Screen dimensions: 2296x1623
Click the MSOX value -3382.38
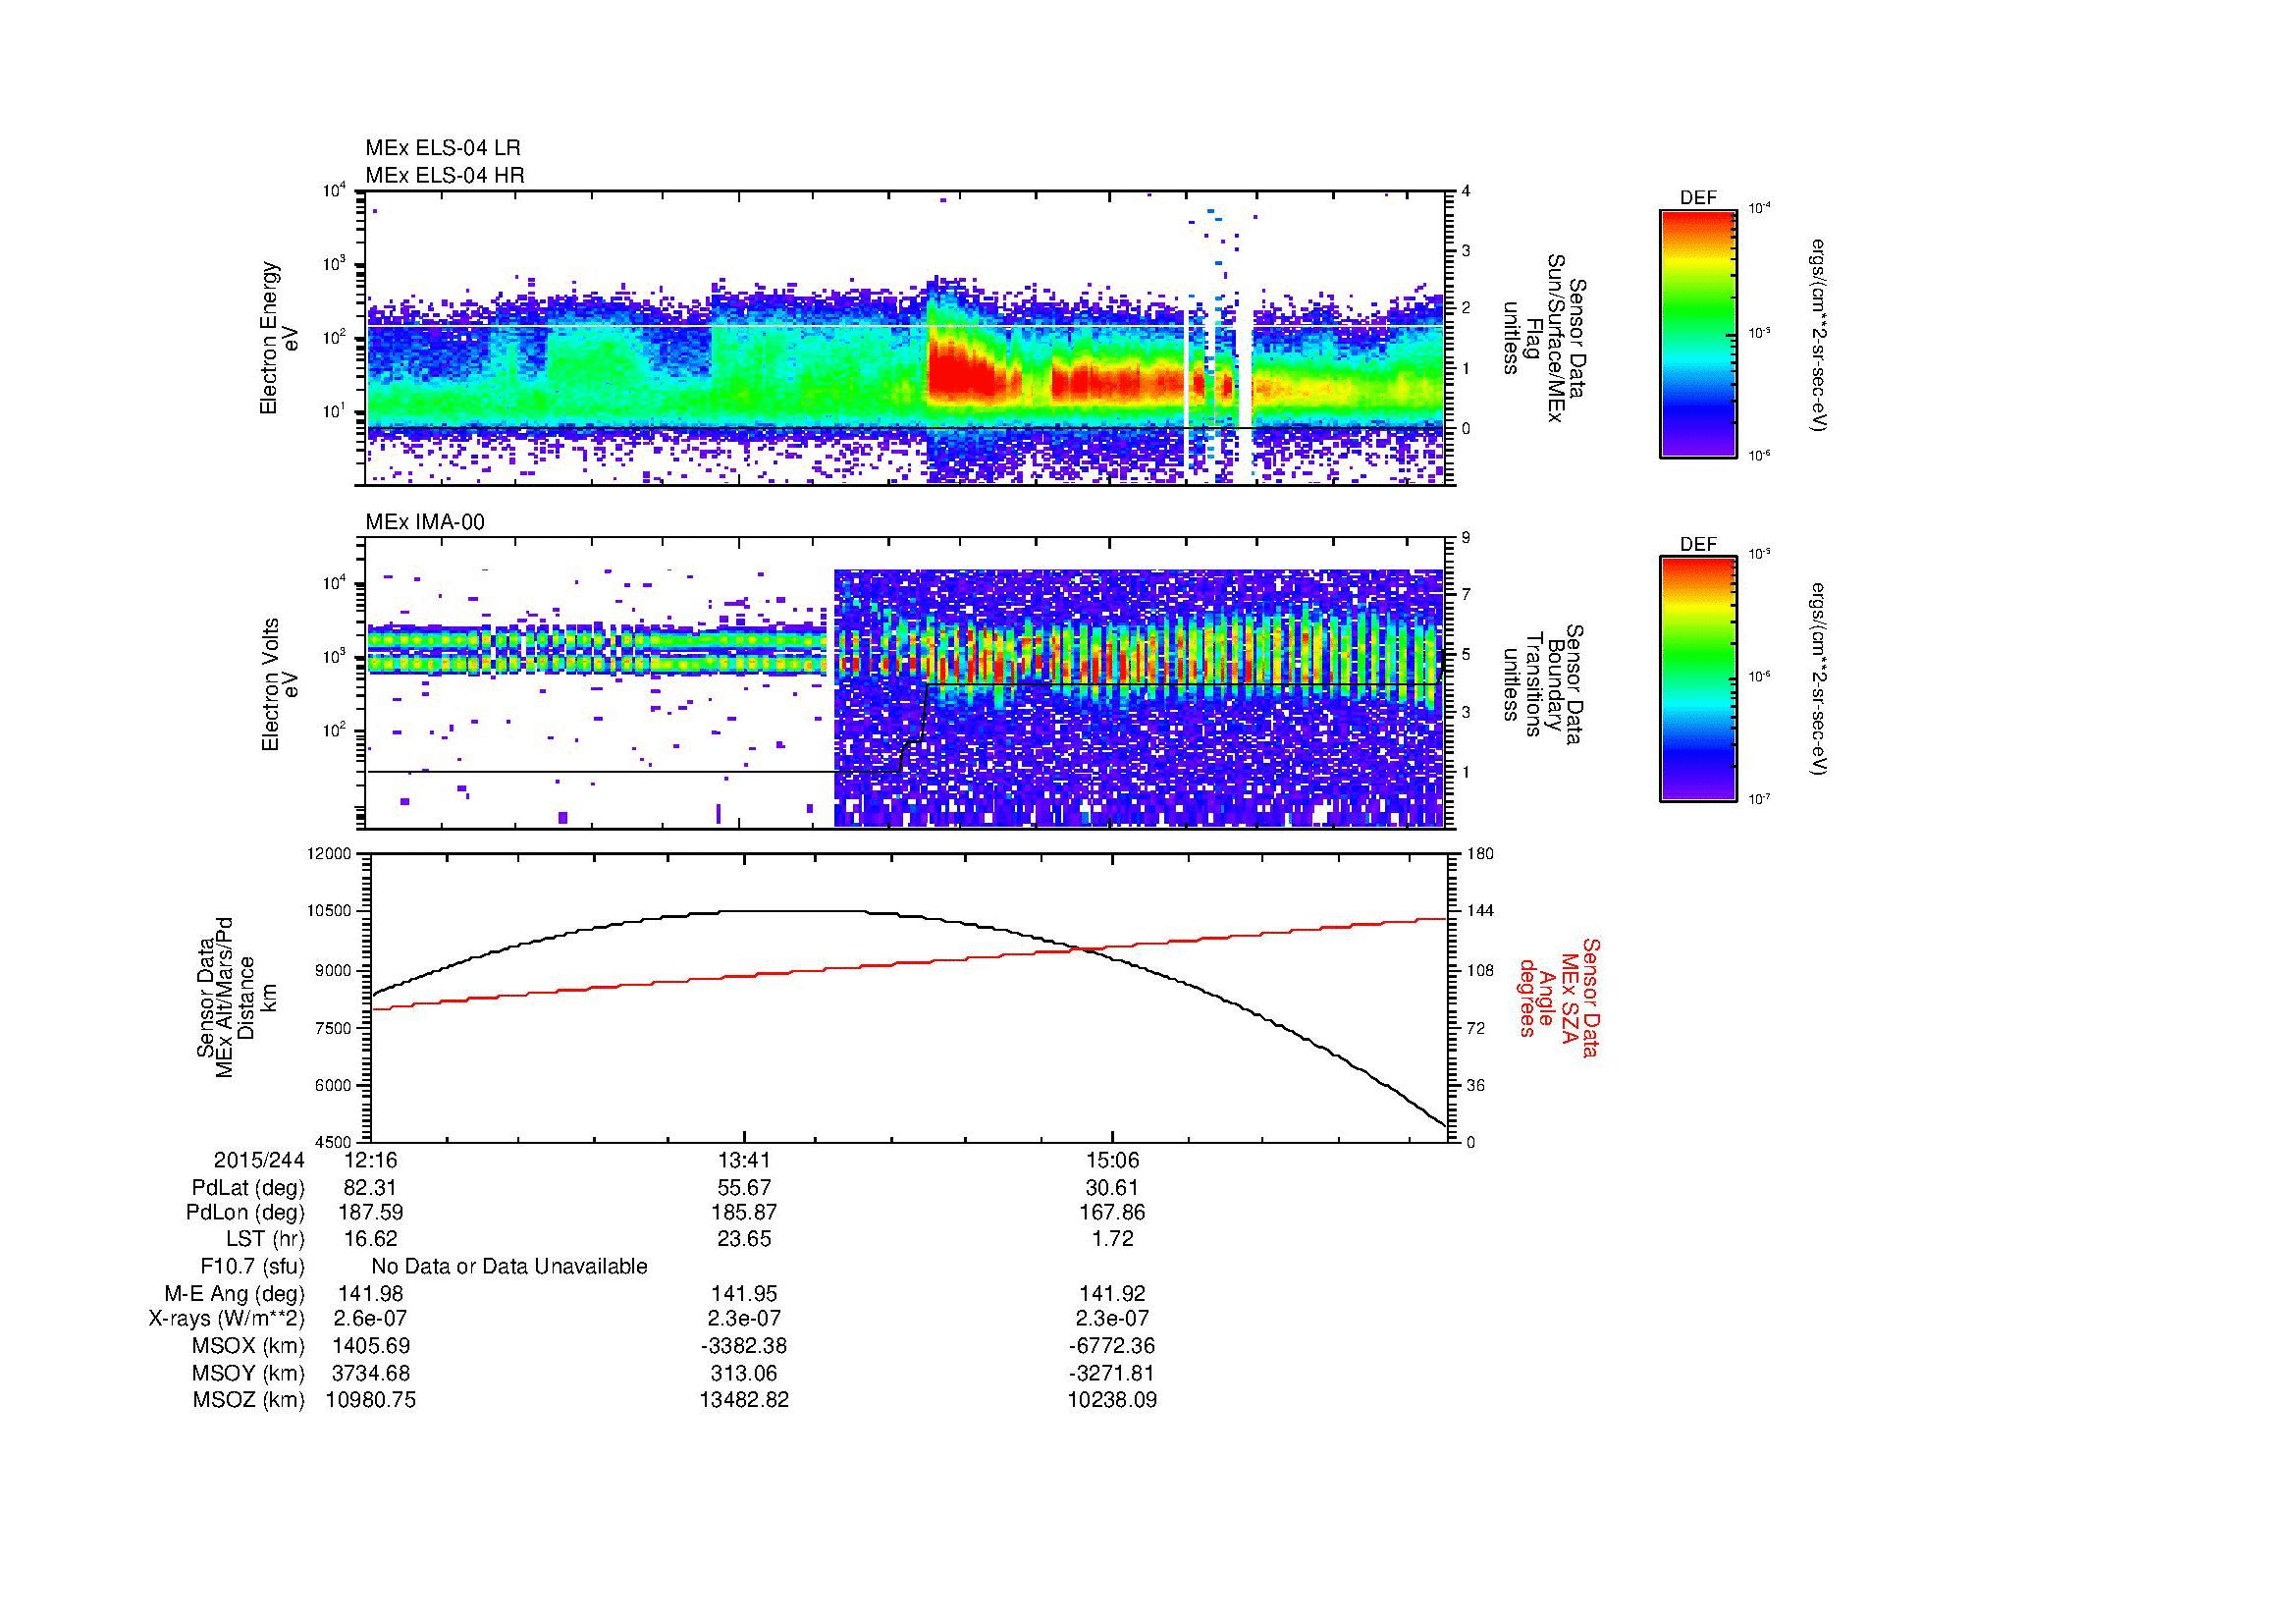coord(744,1346)
